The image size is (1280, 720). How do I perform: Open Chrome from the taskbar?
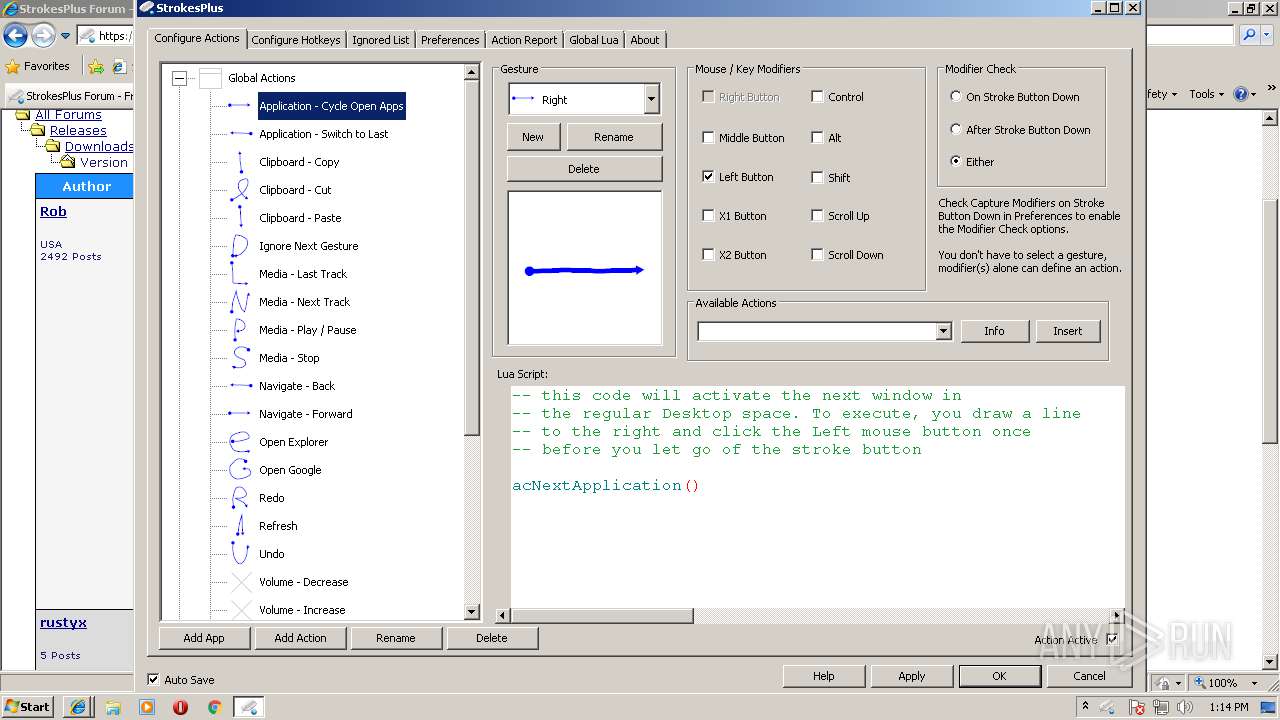214,707
